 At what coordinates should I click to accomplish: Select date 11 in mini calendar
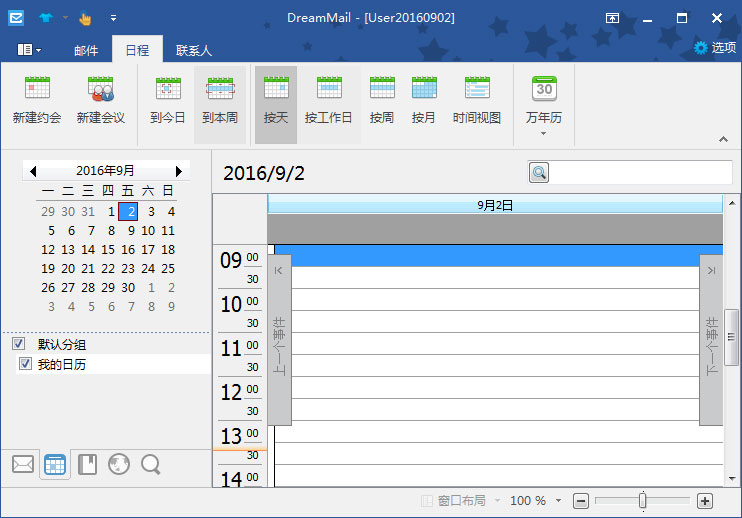168,230
